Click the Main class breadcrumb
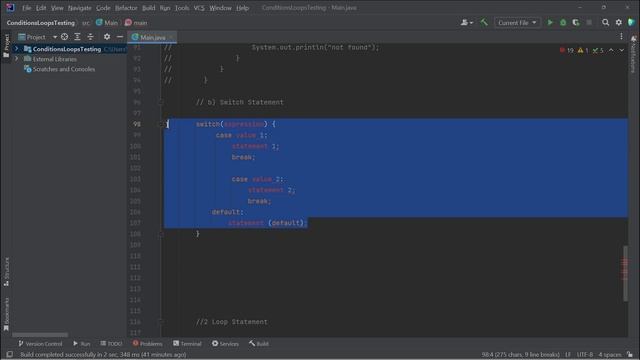Image resolution: width=640 pixels, height=360 pixels. [x=107, y=23]
